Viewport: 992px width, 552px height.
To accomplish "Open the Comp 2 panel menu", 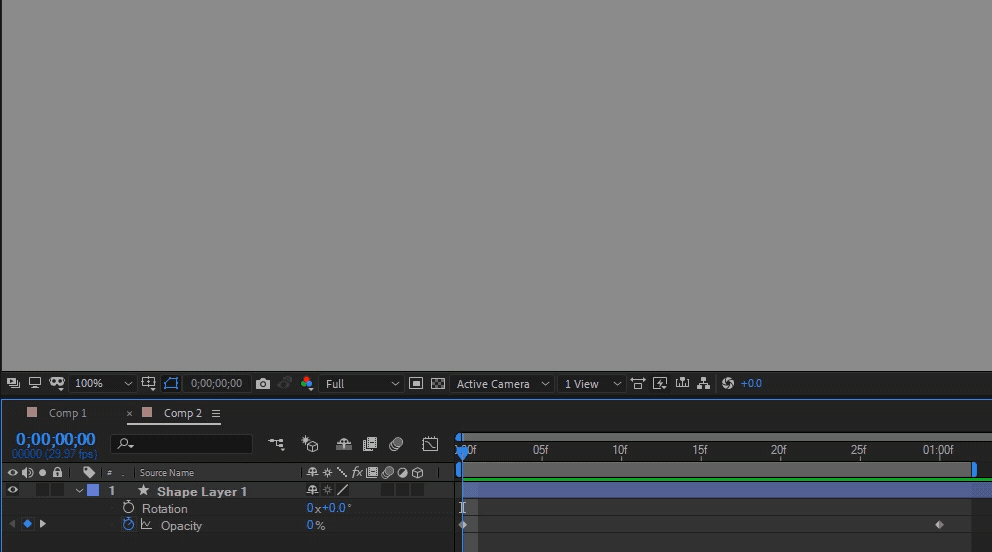I will tap(216, 414).
